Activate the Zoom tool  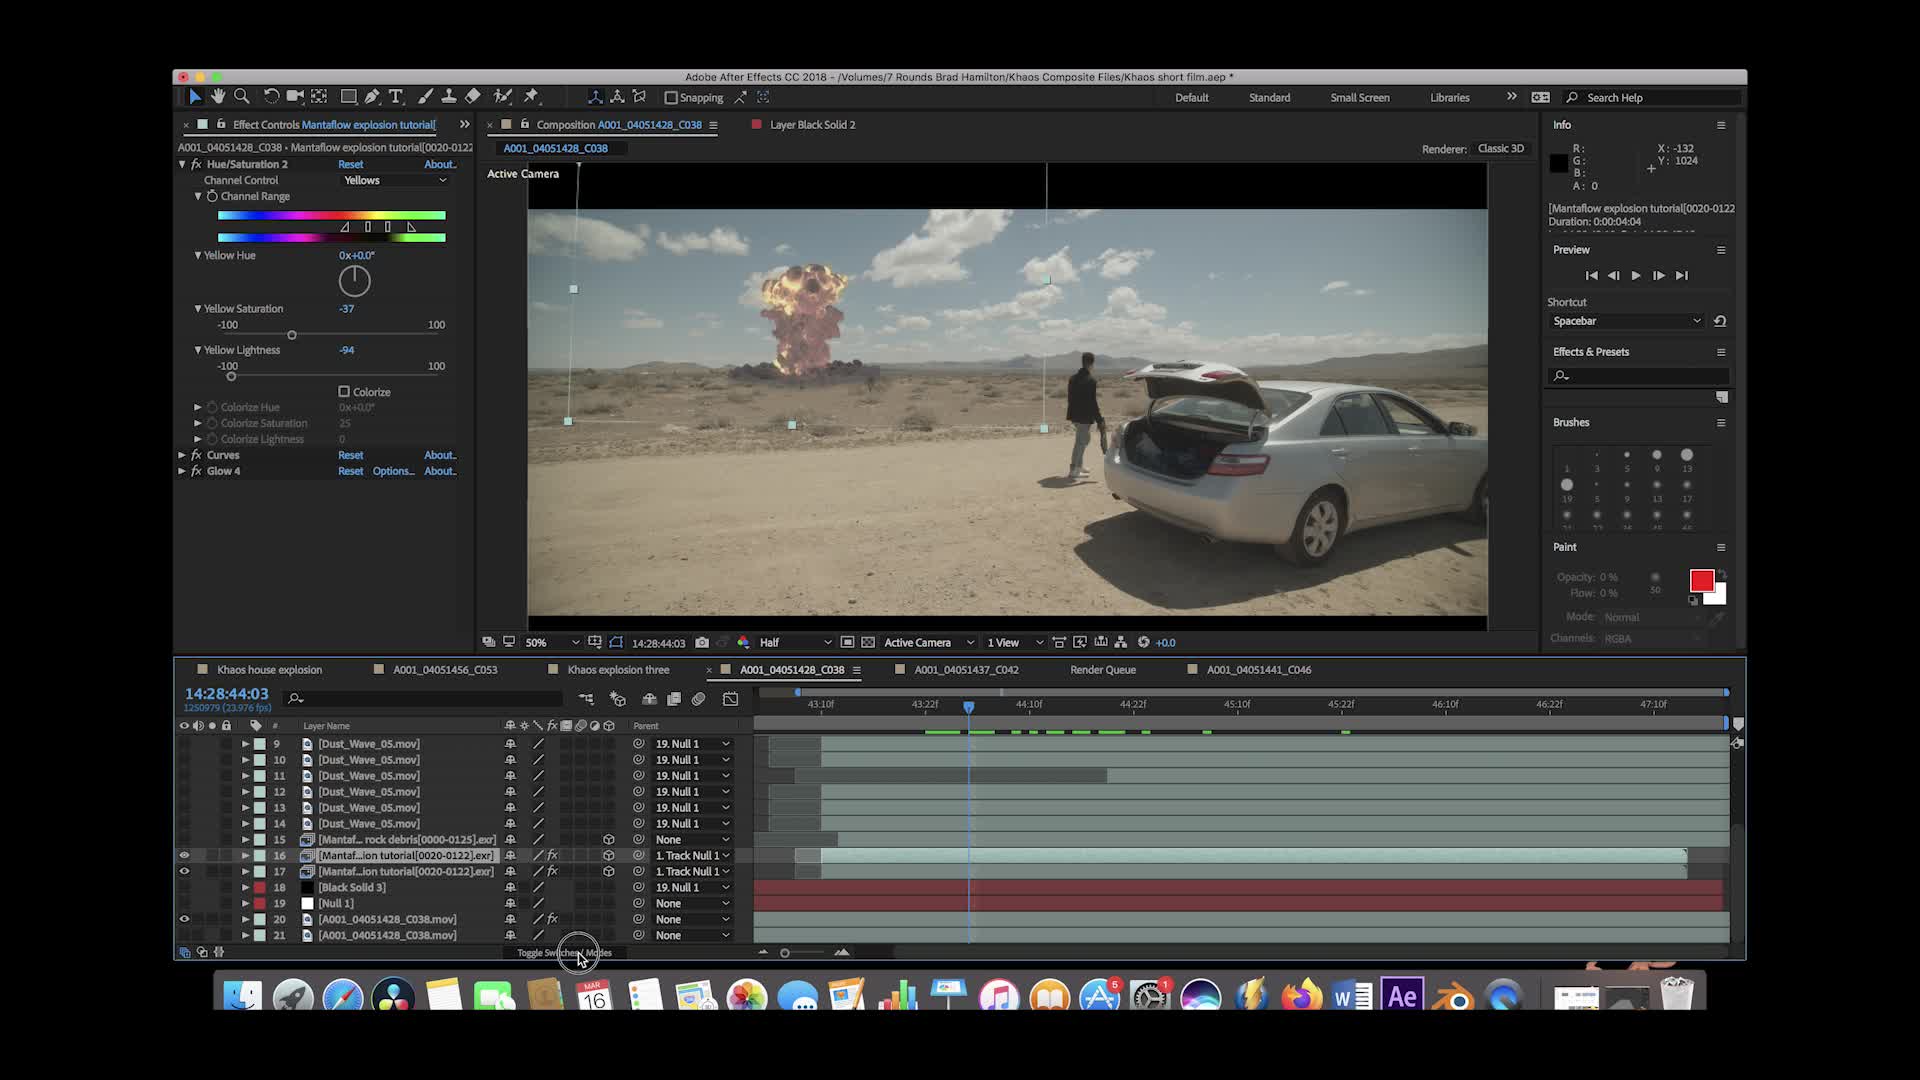pos(242,96)
